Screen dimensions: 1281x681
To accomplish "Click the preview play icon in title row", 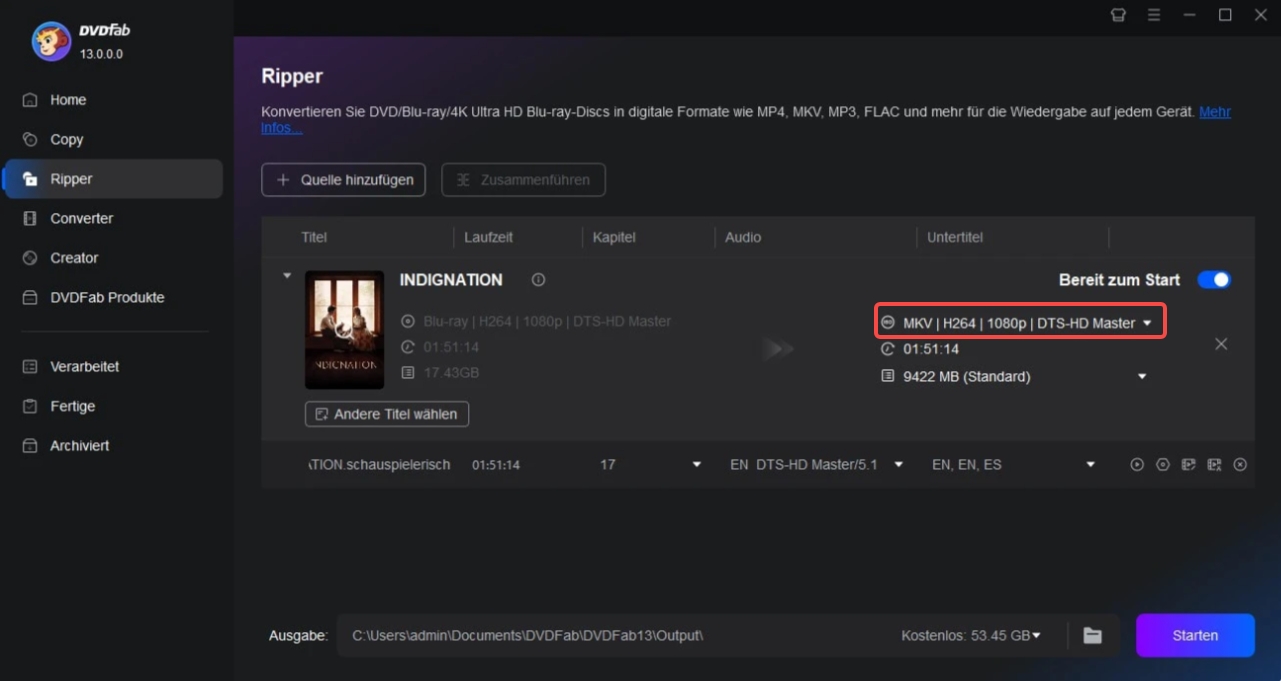I will pyautogui.click(x=1137, y=465).
